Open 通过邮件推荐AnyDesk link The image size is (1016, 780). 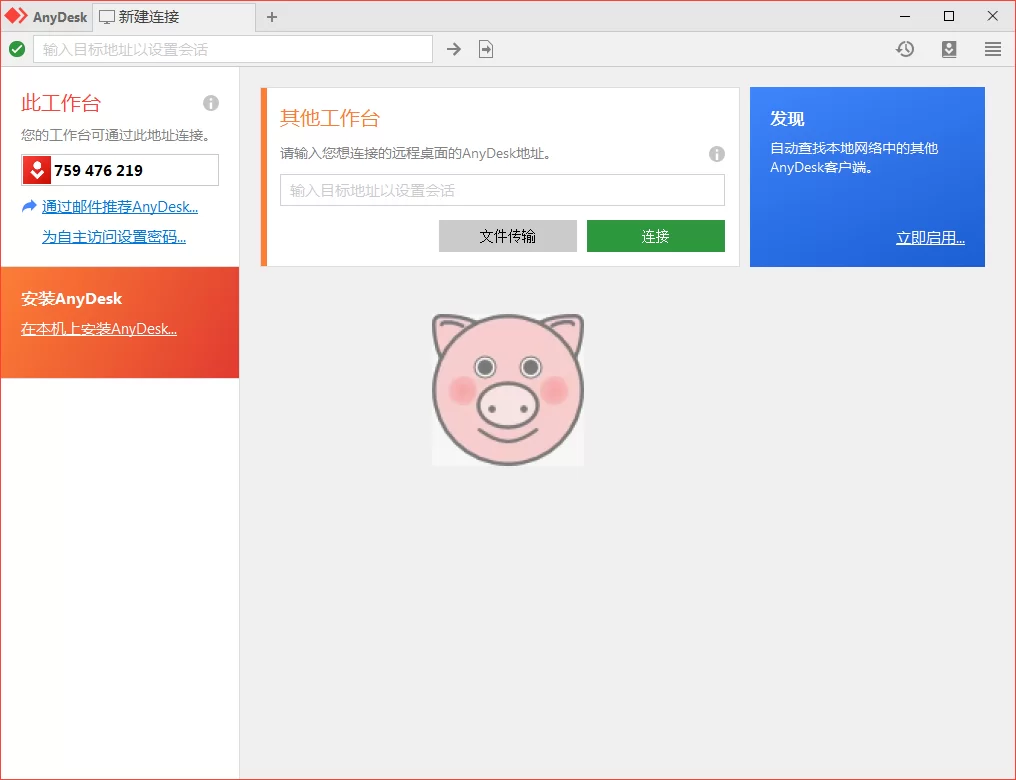(x=120, y=207)
